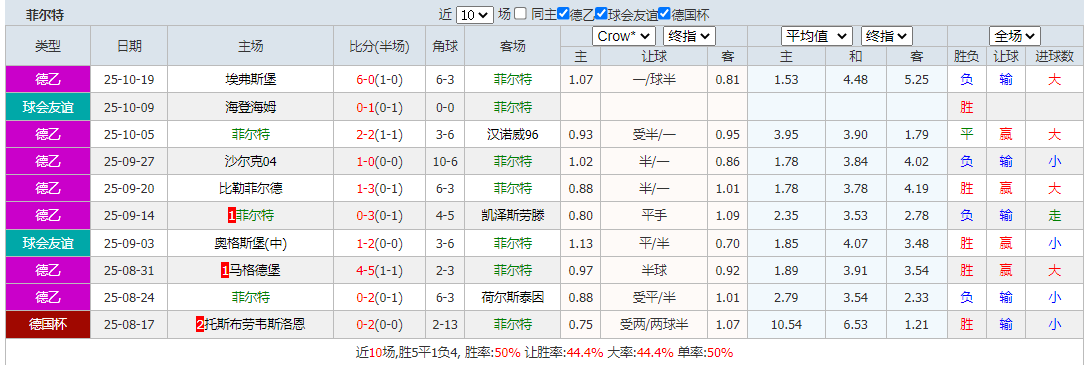Open the 全场 dropdown
Viewport: 1085px width, 365px height.
pos(1015,36)
